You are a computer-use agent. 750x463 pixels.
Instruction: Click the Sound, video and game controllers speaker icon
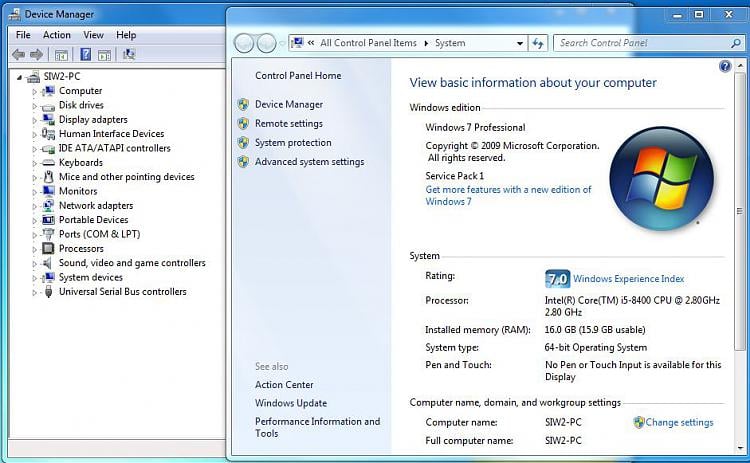pyautogui.click(x=47, y=263)
